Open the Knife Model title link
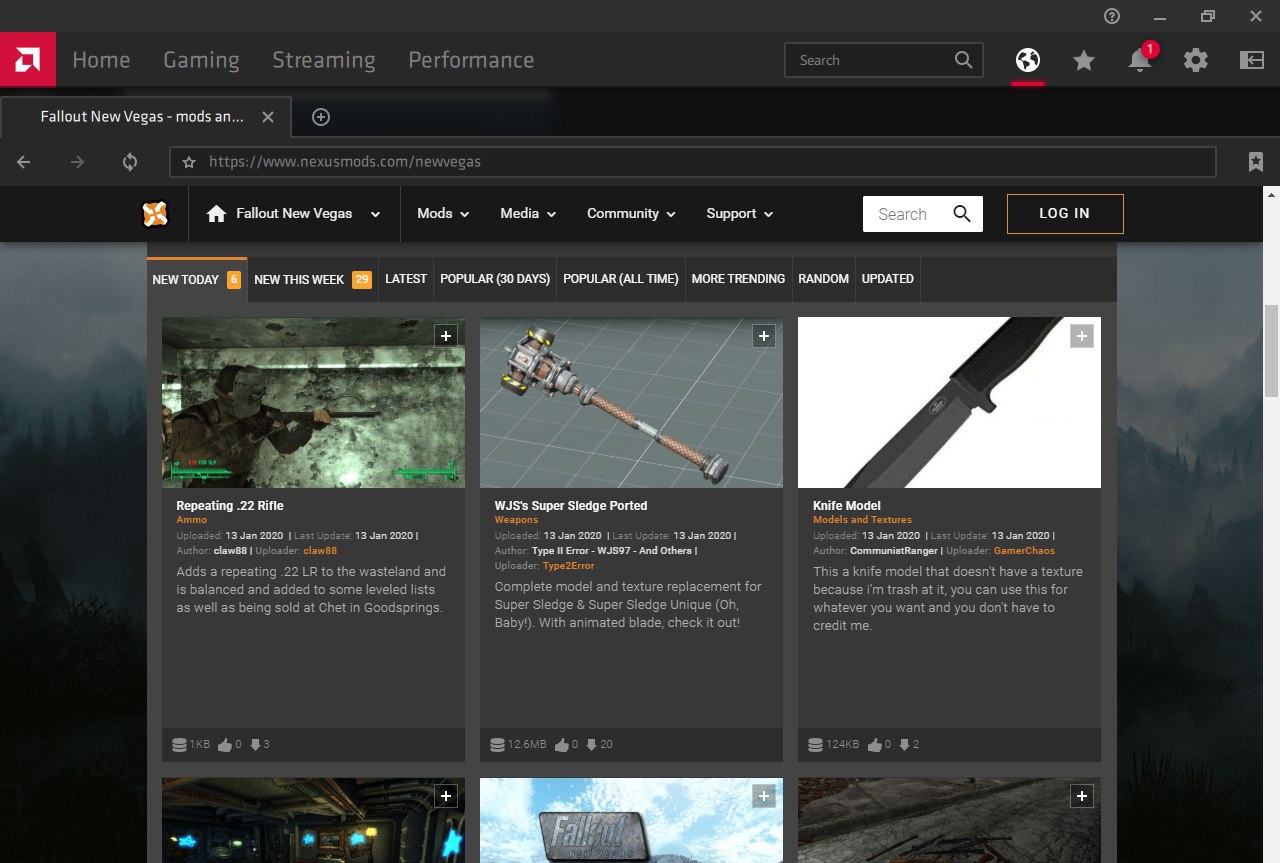1280x863 pixels. click(x=847, y=506)
